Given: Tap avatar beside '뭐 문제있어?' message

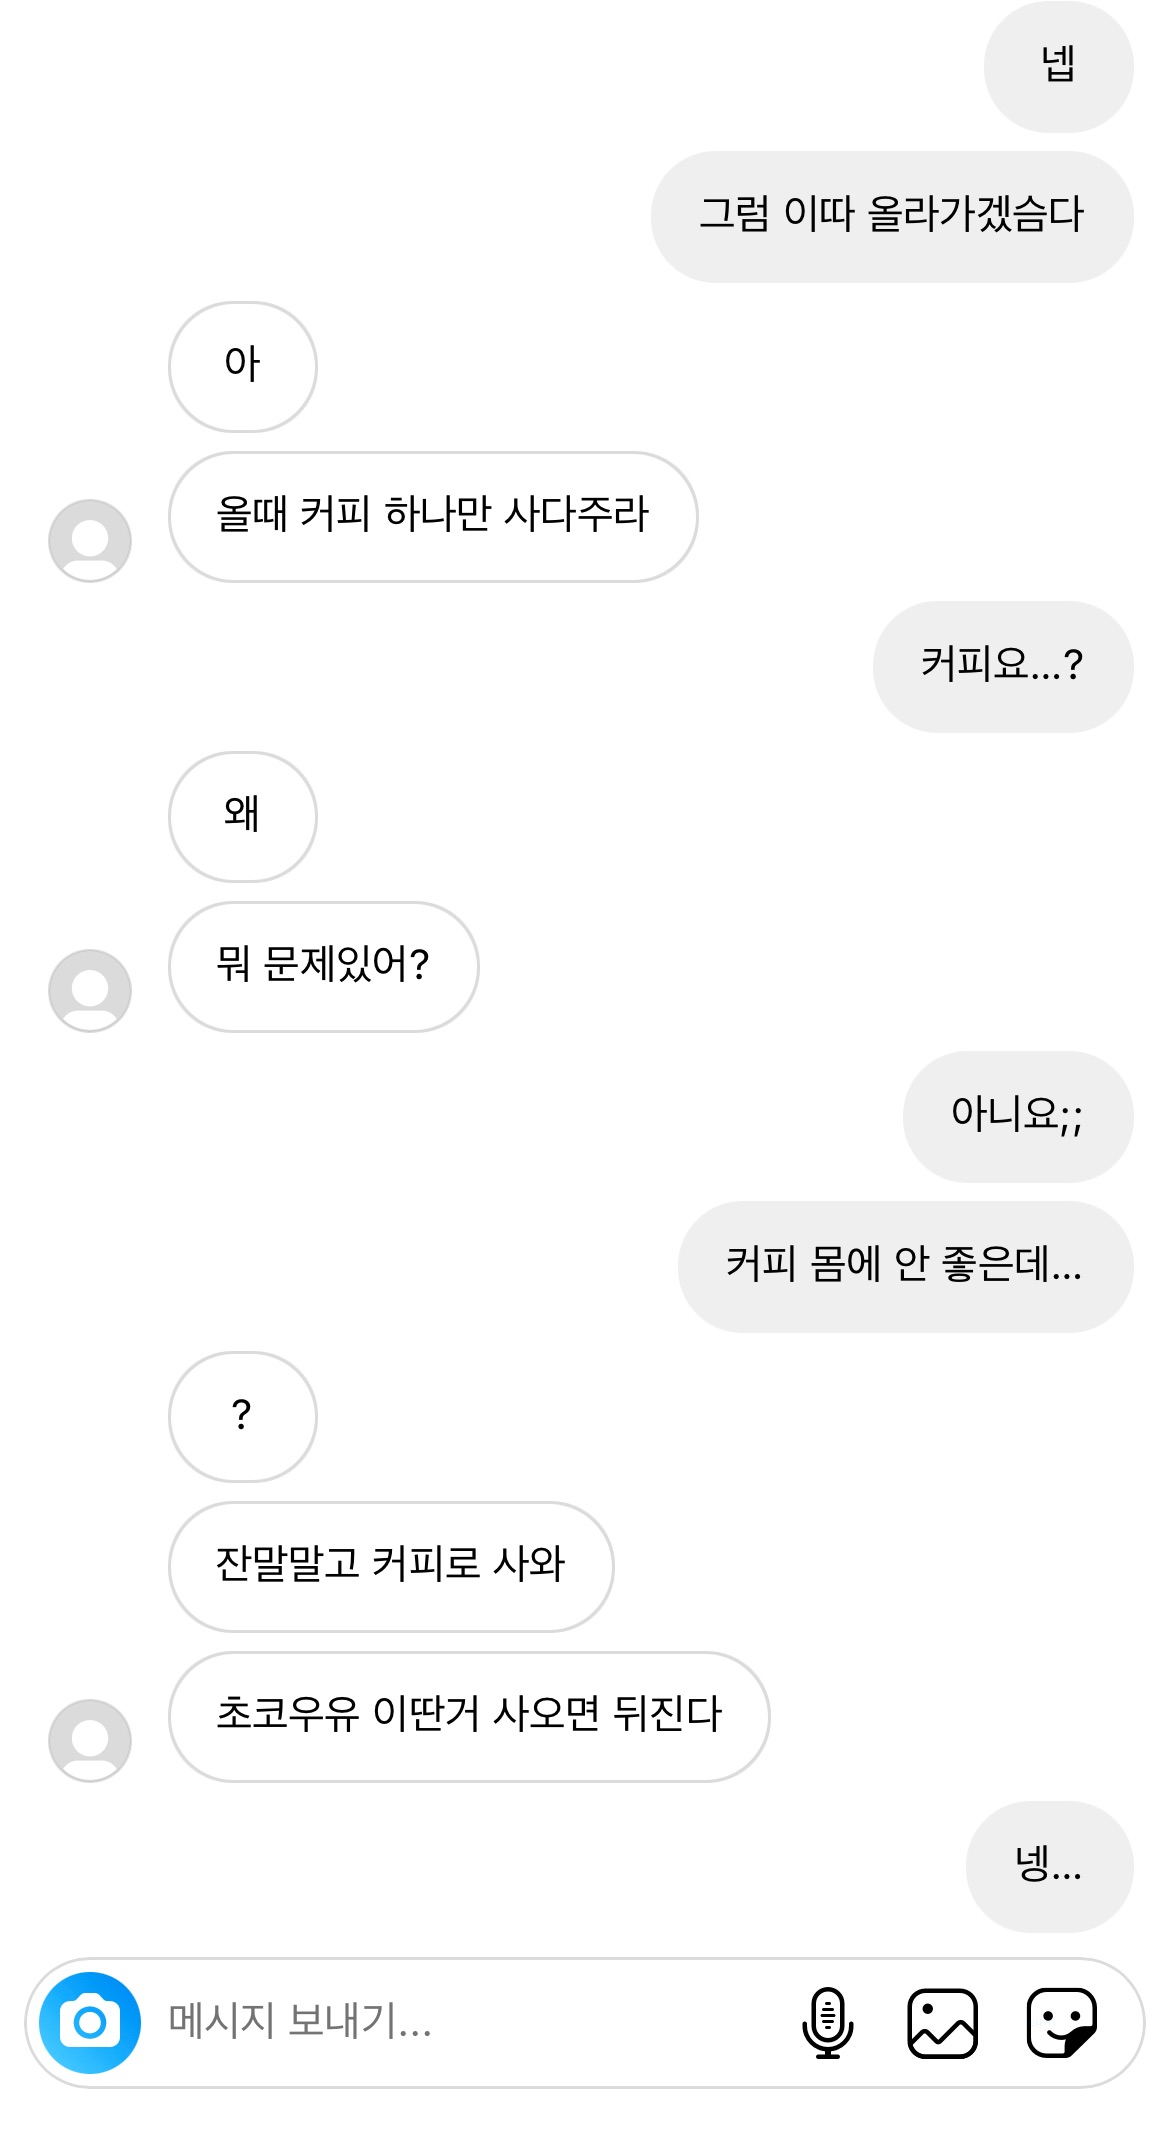Looking at the screenshot, I should click(x=90, y=990).
